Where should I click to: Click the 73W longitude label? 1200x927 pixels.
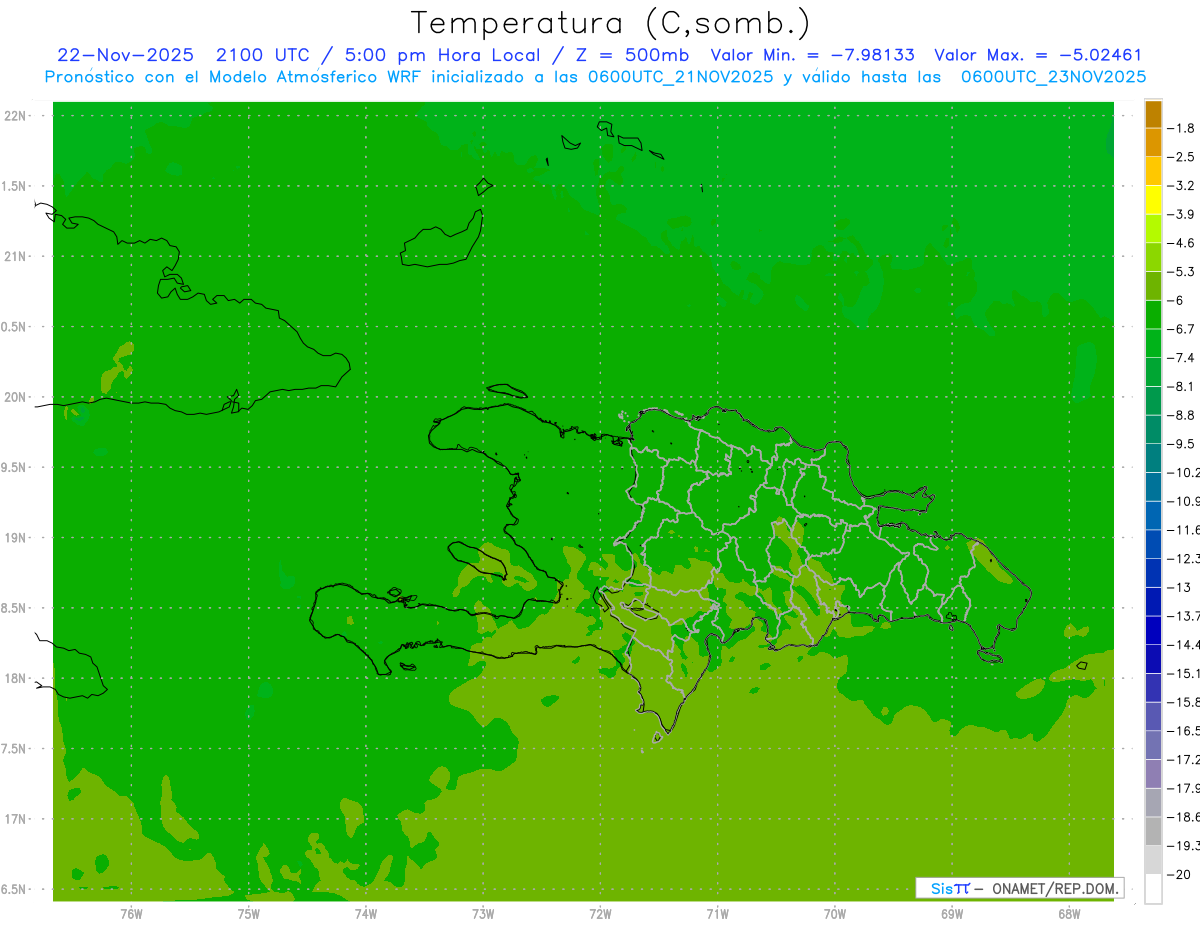483,913
